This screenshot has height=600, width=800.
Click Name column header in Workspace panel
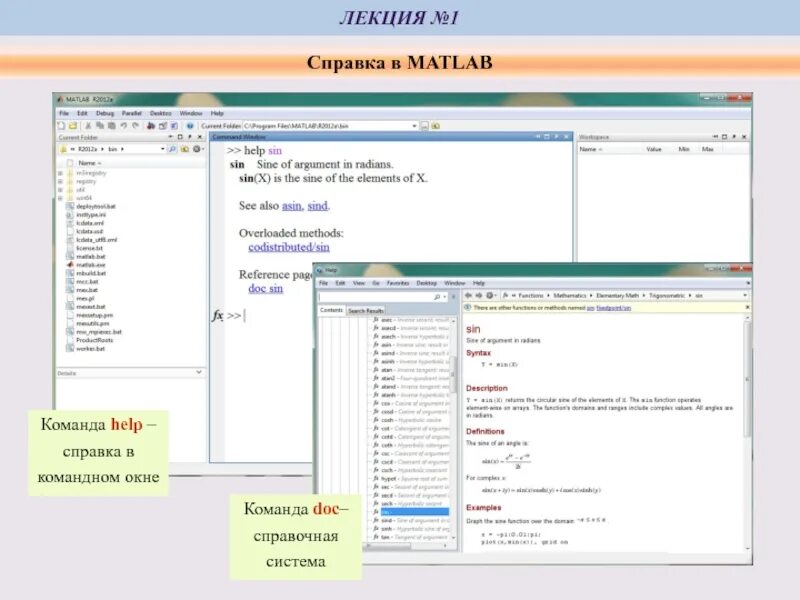tap(591, 149)
